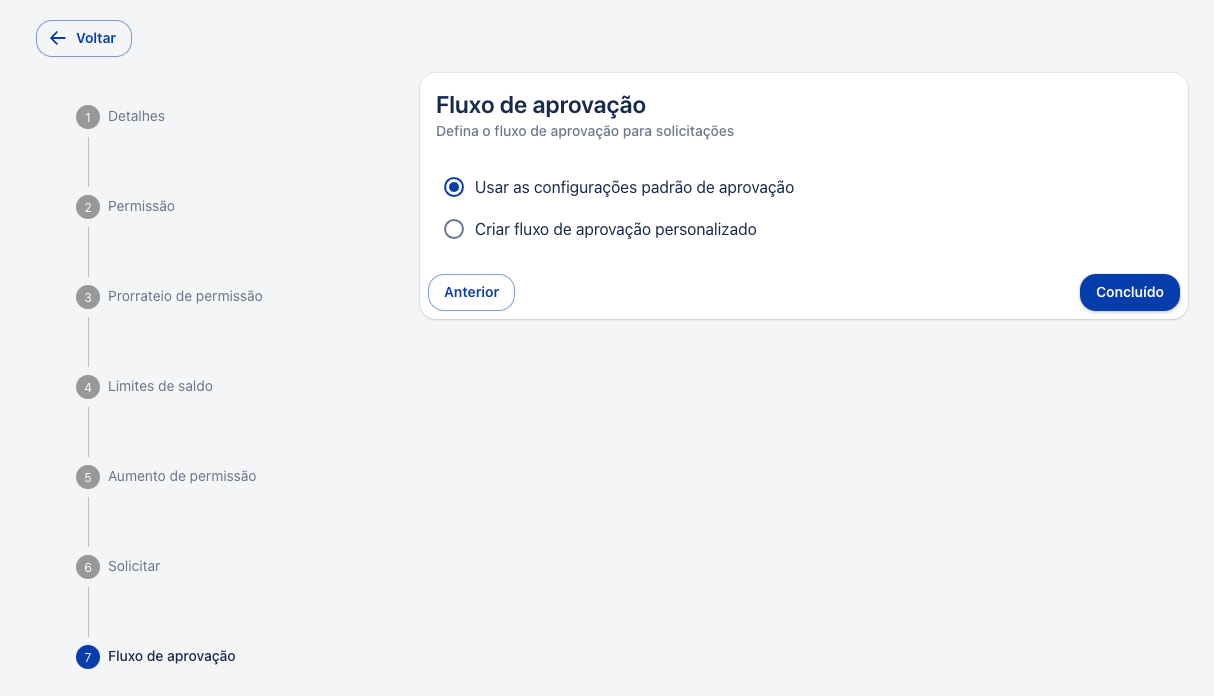Select Fluxo de aprovação step label in sidebar
Viewport: 1214px width, 696px height.
click(172, 656)
